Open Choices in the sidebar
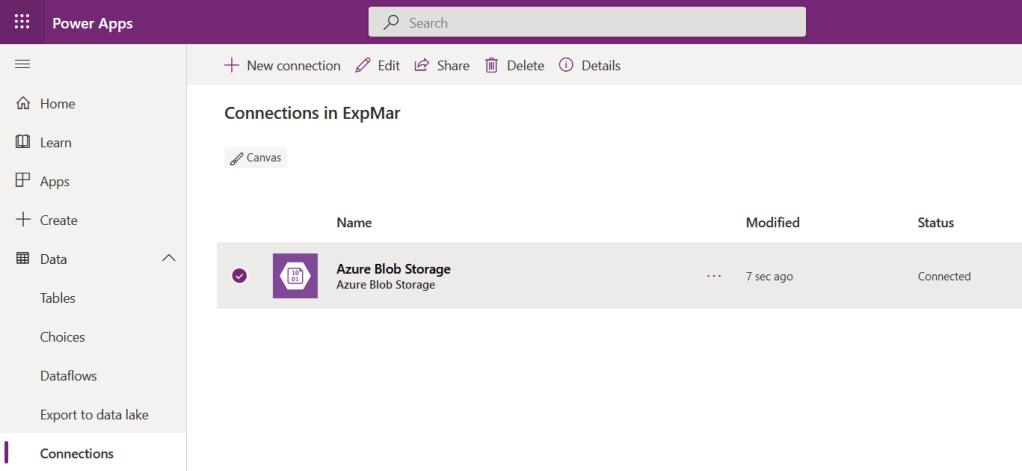 pyautogui.click(x=62, y=337)
